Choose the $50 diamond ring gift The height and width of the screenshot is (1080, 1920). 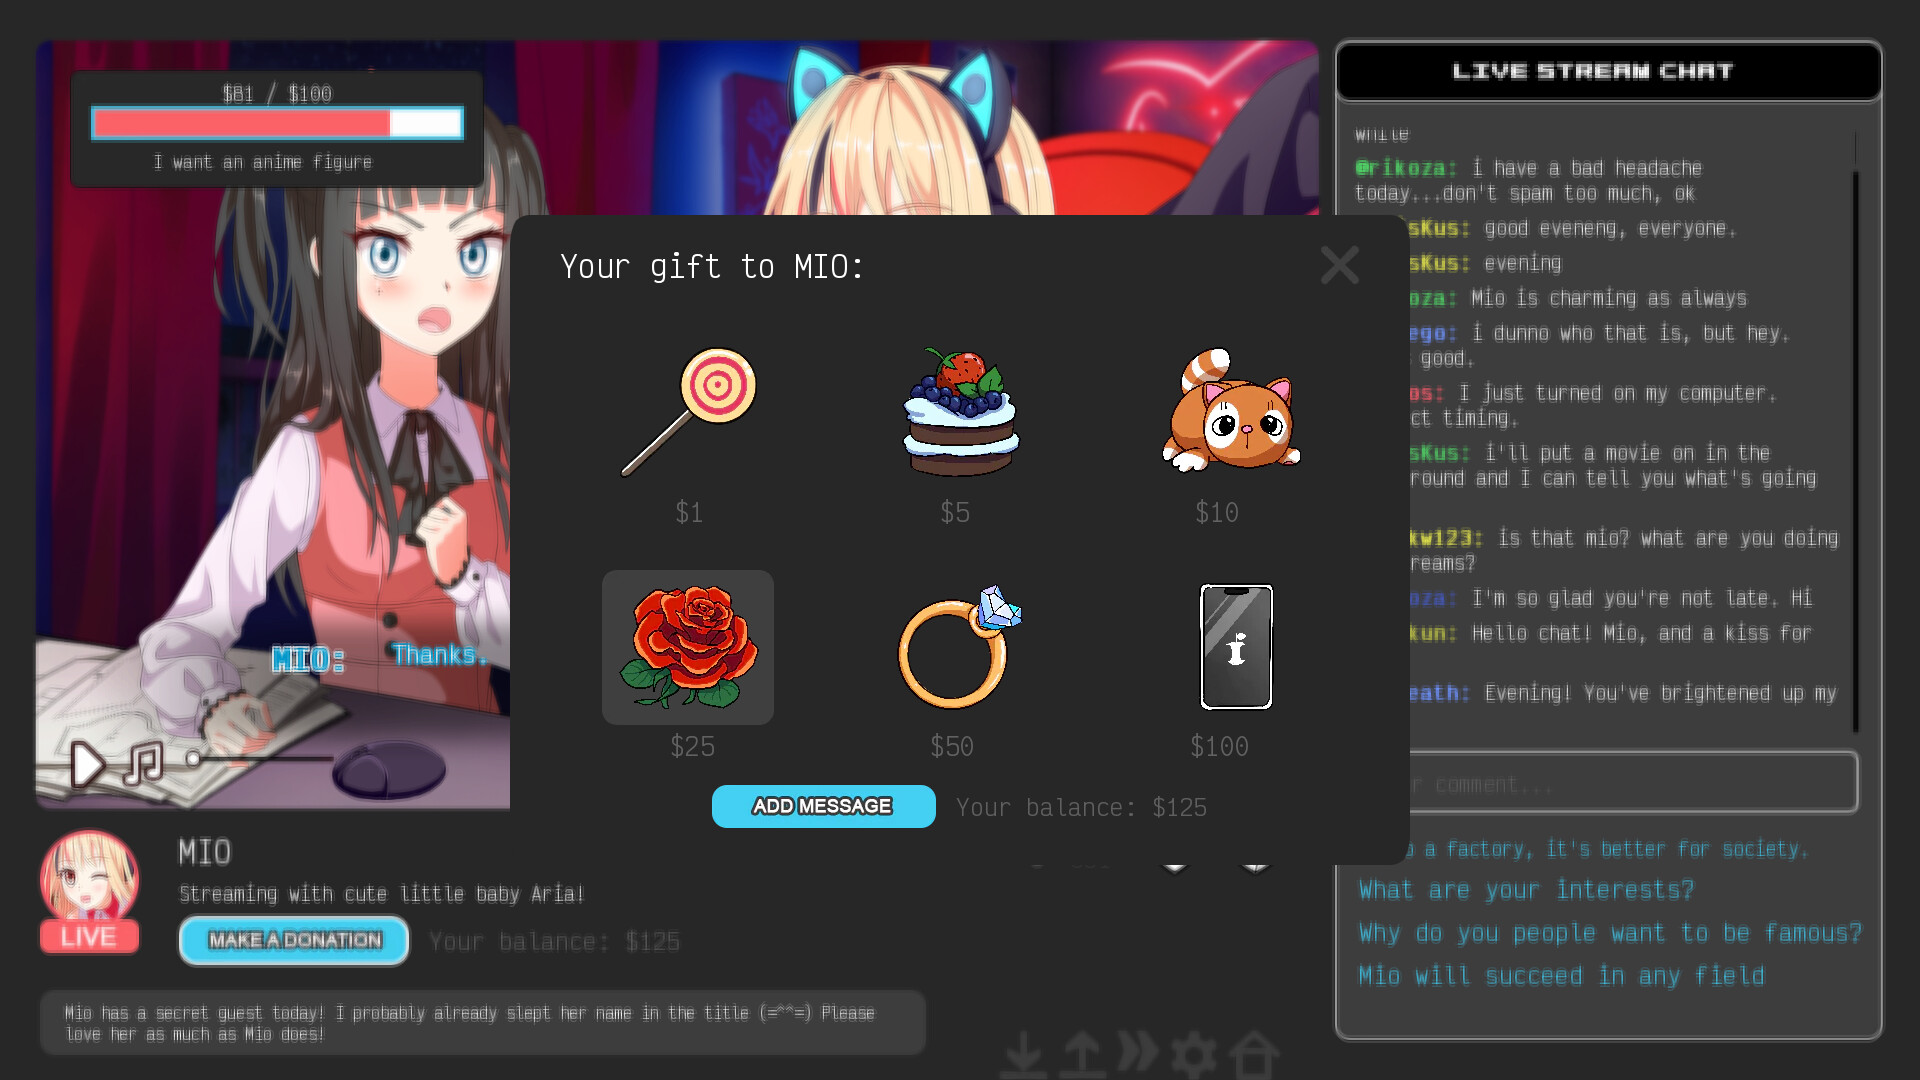[x=957, y=647]
